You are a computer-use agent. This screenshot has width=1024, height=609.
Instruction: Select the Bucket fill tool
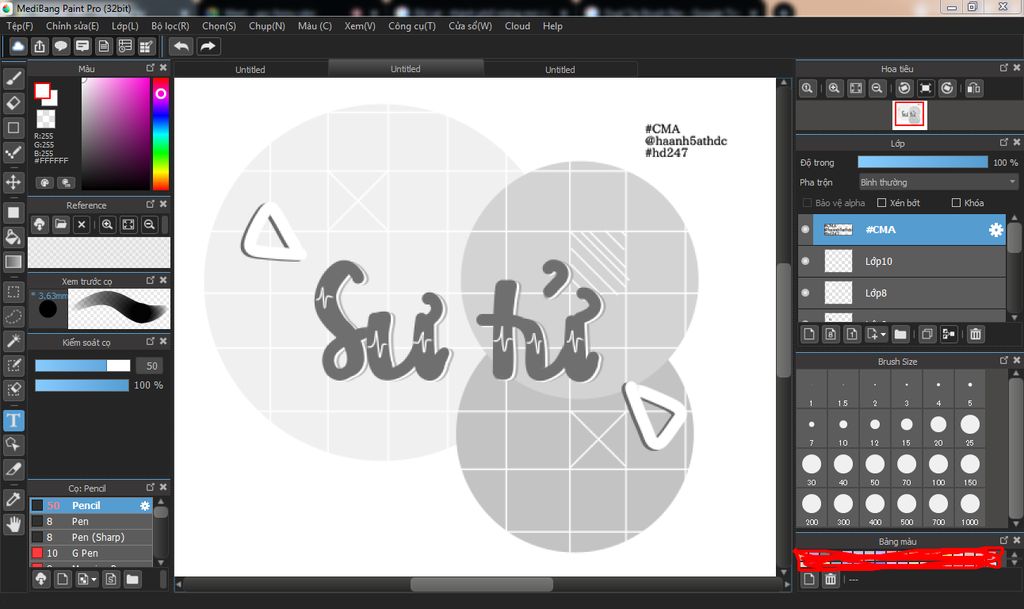pyautogui.click(x=14, y=237)
